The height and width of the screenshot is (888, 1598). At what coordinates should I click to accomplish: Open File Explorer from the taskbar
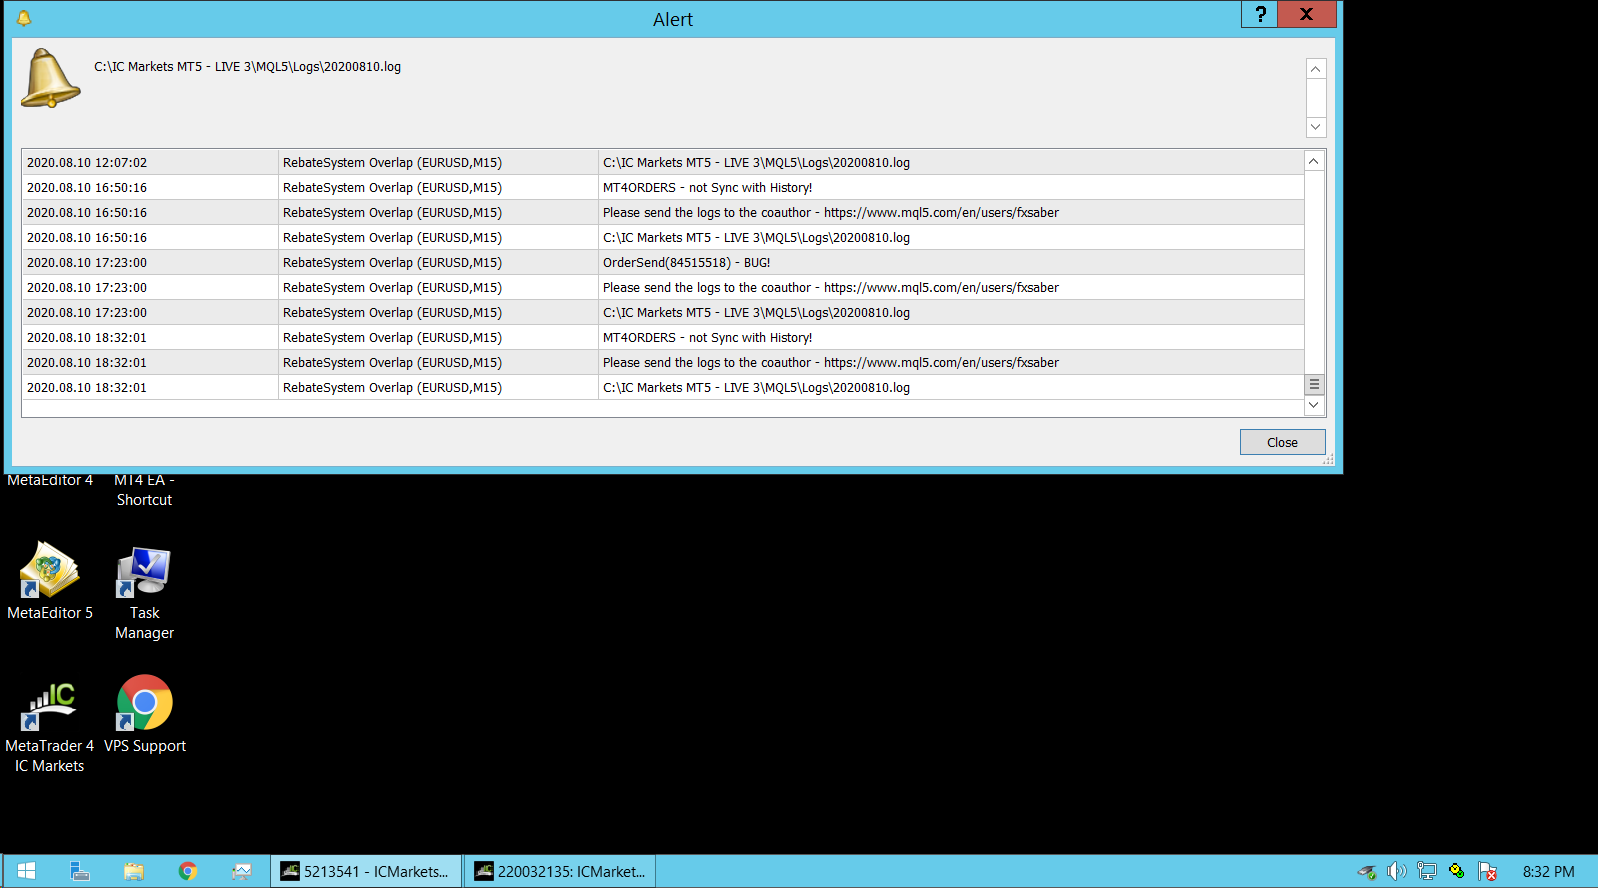click(x=134, y=871)
